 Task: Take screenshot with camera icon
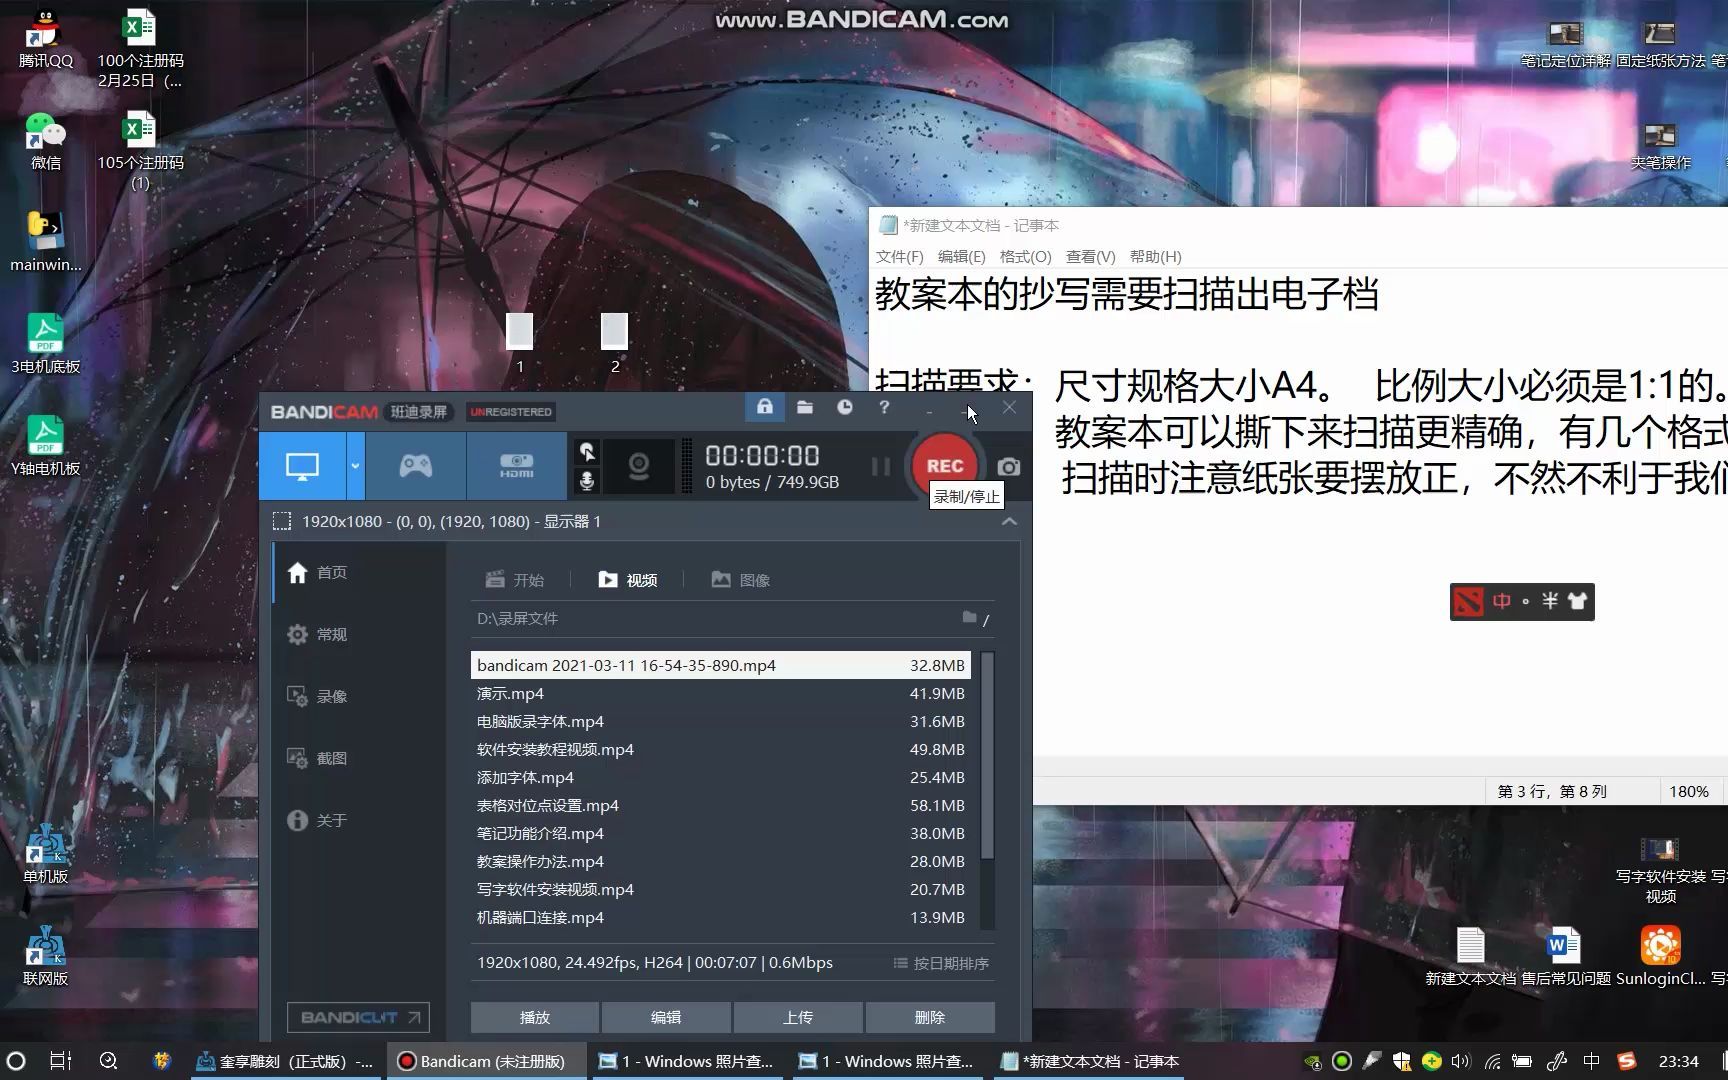(1009, 467)
